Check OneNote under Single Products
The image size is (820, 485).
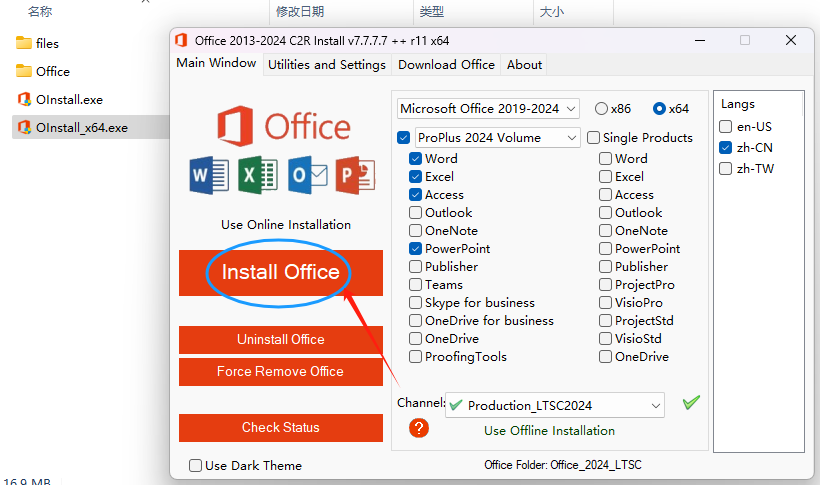[605, 231]
